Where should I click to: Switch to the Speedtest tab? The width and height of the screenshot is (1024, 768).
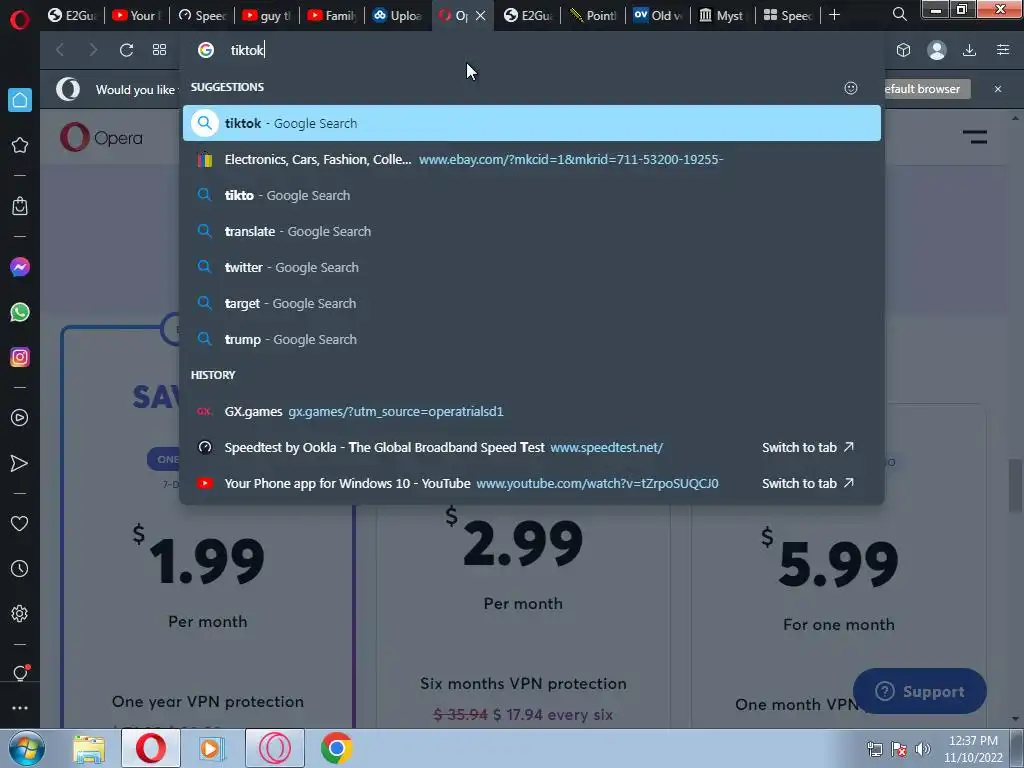tap(202, 15)
